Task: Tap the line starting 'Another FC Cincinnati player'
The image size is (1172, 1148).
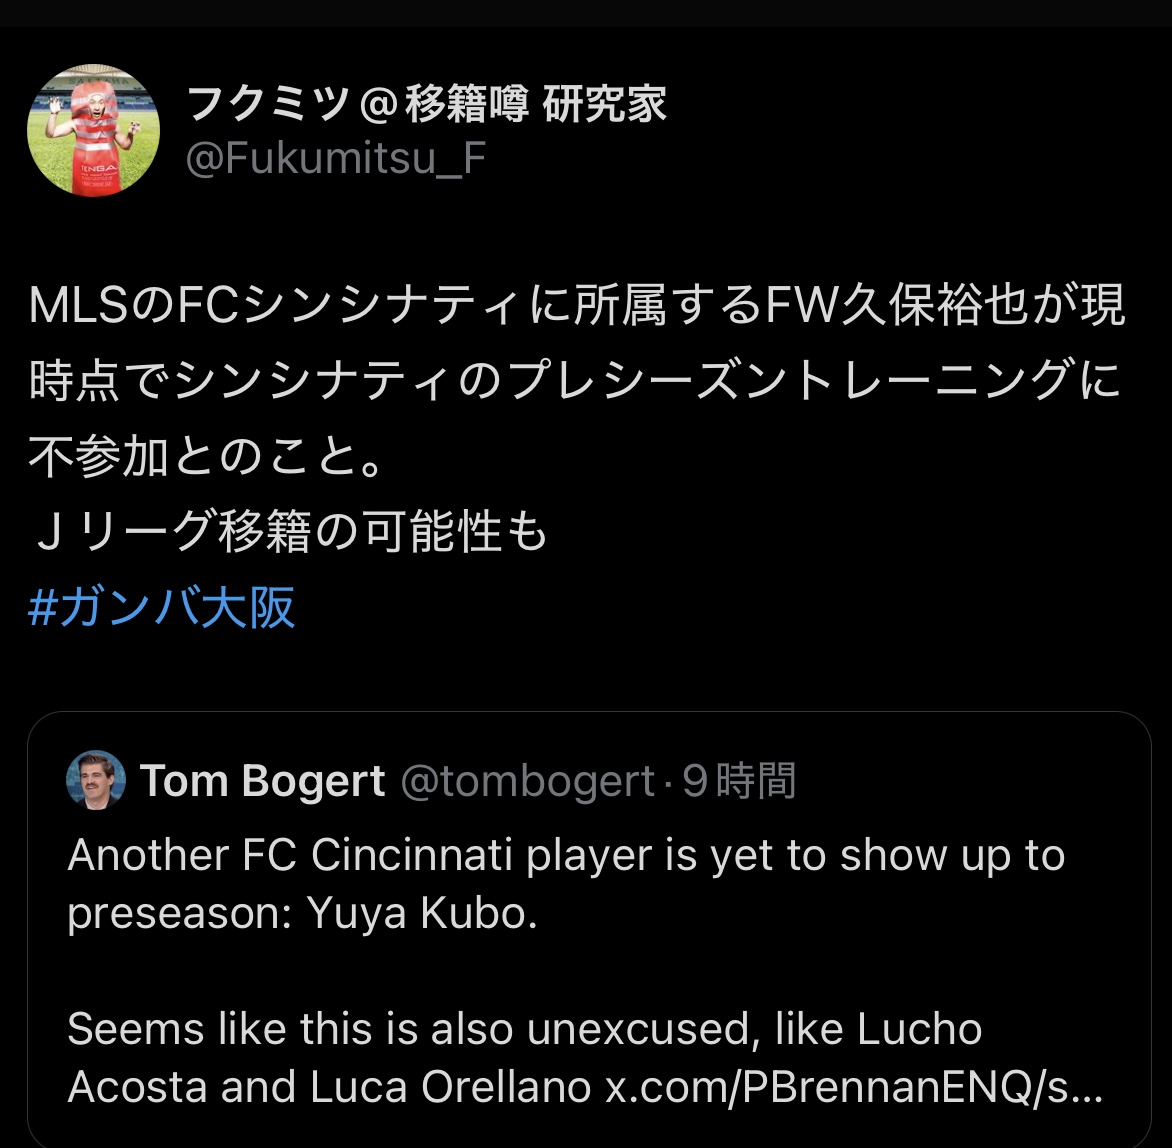Action: click(566, 856)
